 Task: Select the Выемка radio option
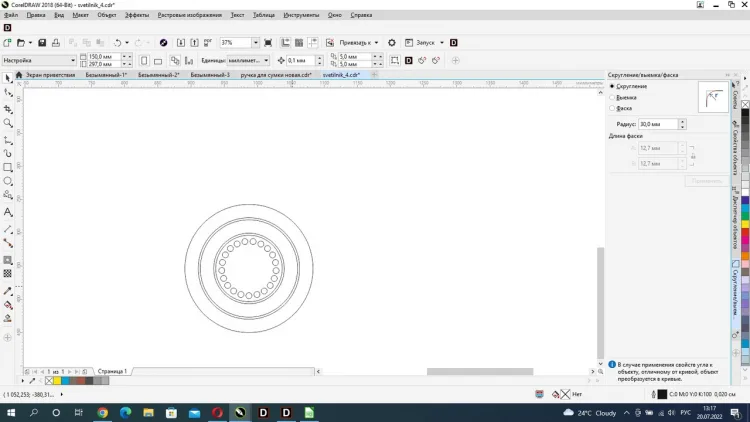(612, 97)
